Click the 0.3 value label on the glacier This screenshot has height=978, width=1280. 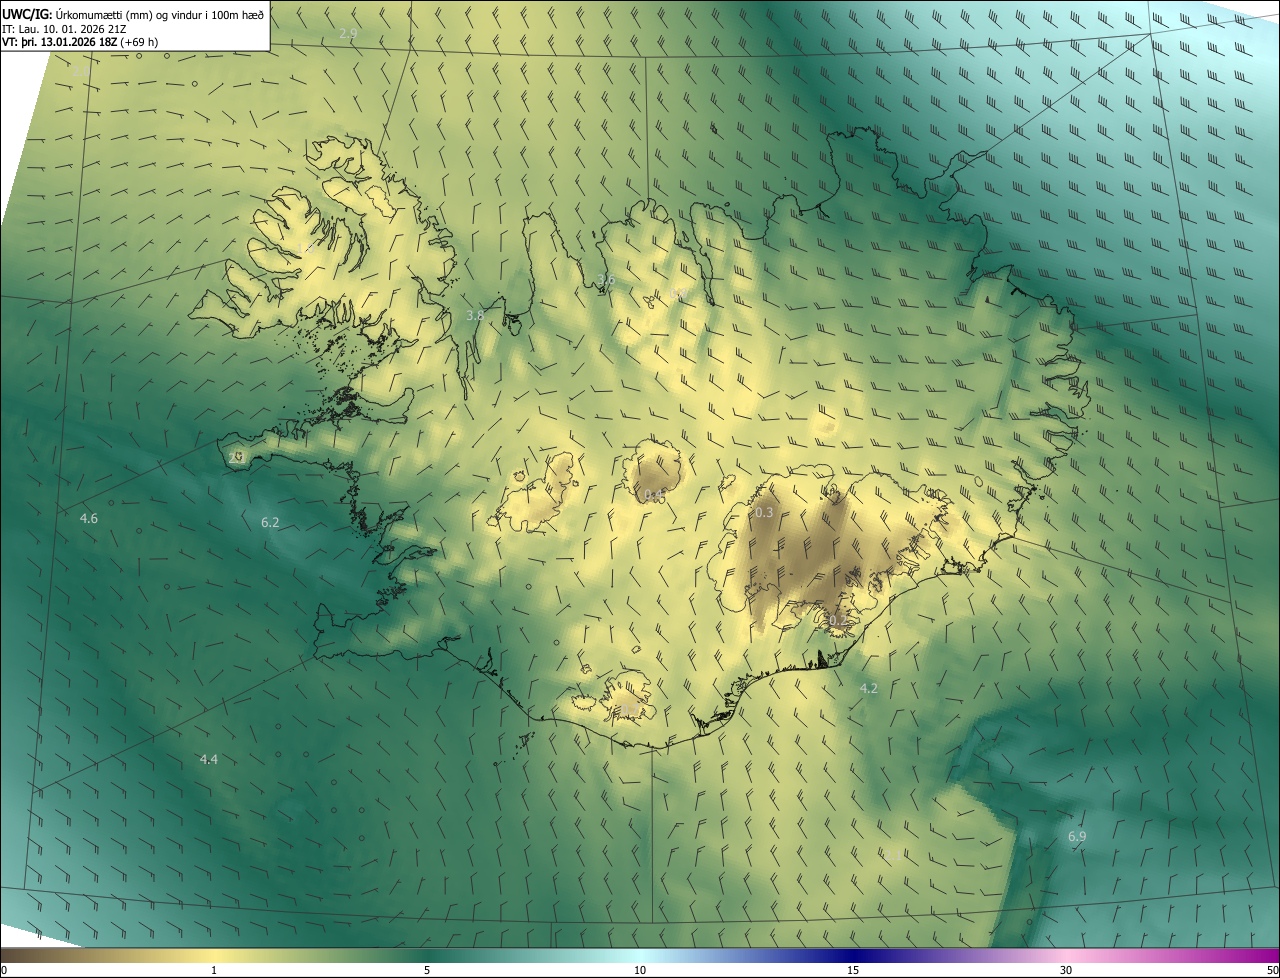[x=764, y=512]
